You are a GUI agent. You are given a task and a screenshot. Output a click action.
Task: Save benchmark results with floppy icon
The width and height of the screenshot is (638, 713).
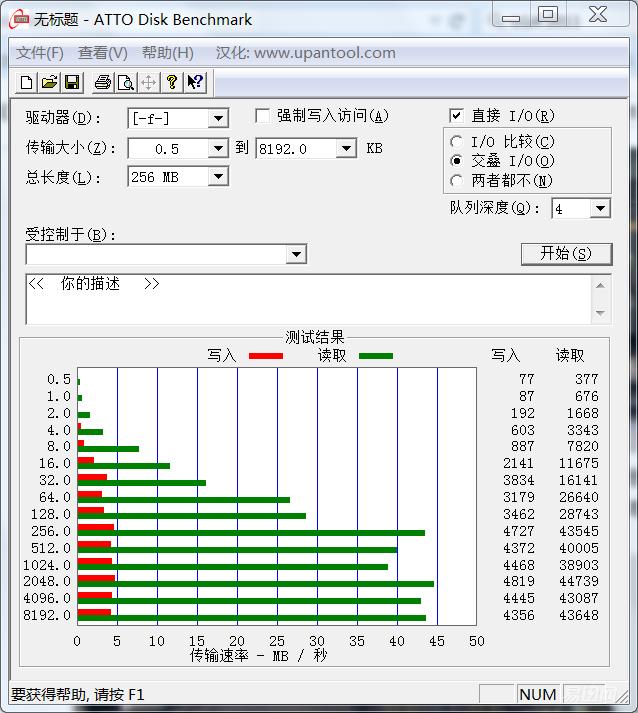click(x=72, y=82)
